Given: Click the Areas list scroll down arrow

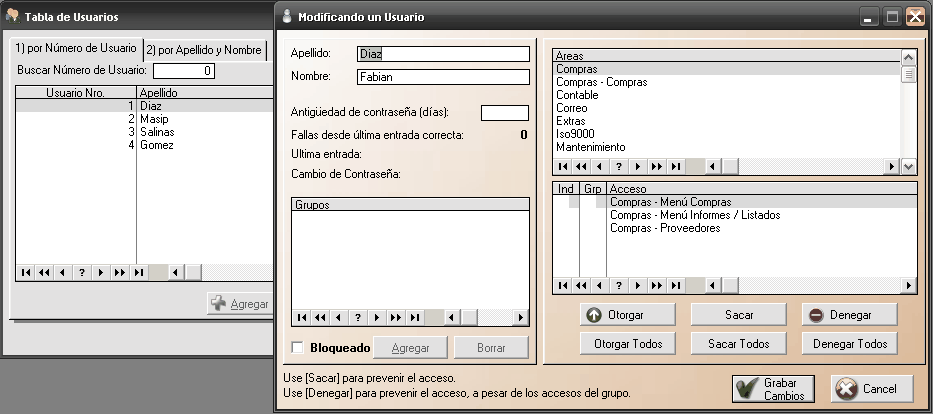Looking at the screenshot, I should (908, 166).
